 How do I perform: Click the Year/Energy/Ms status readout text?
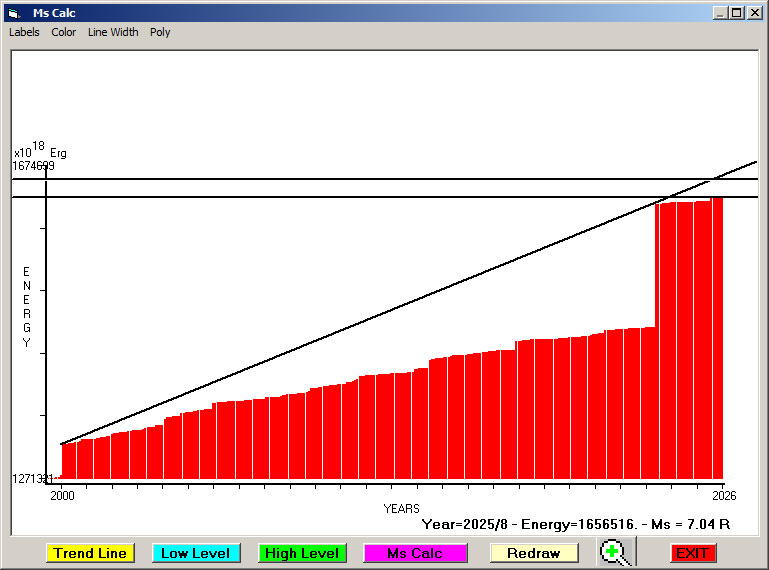[575, 524]
